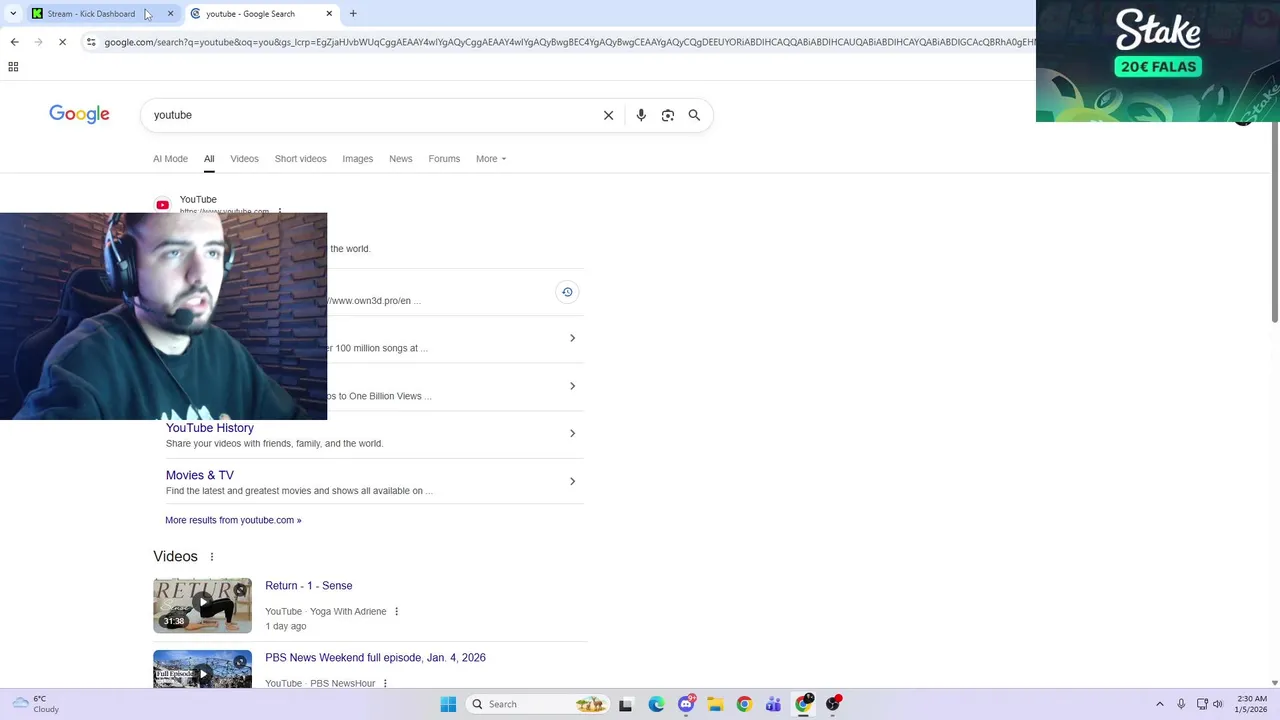
Task: Open PBS News Weekend full episode link
Action: (375, 658)
